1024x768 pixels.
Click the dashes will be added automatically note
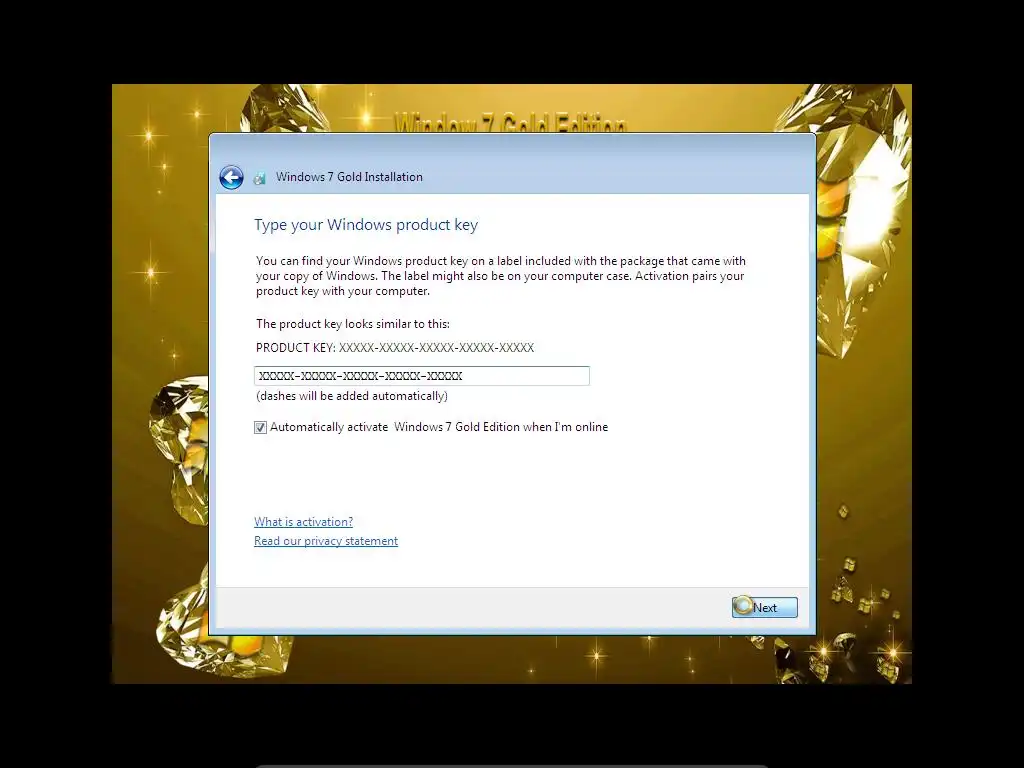click(x=352, y=396)
